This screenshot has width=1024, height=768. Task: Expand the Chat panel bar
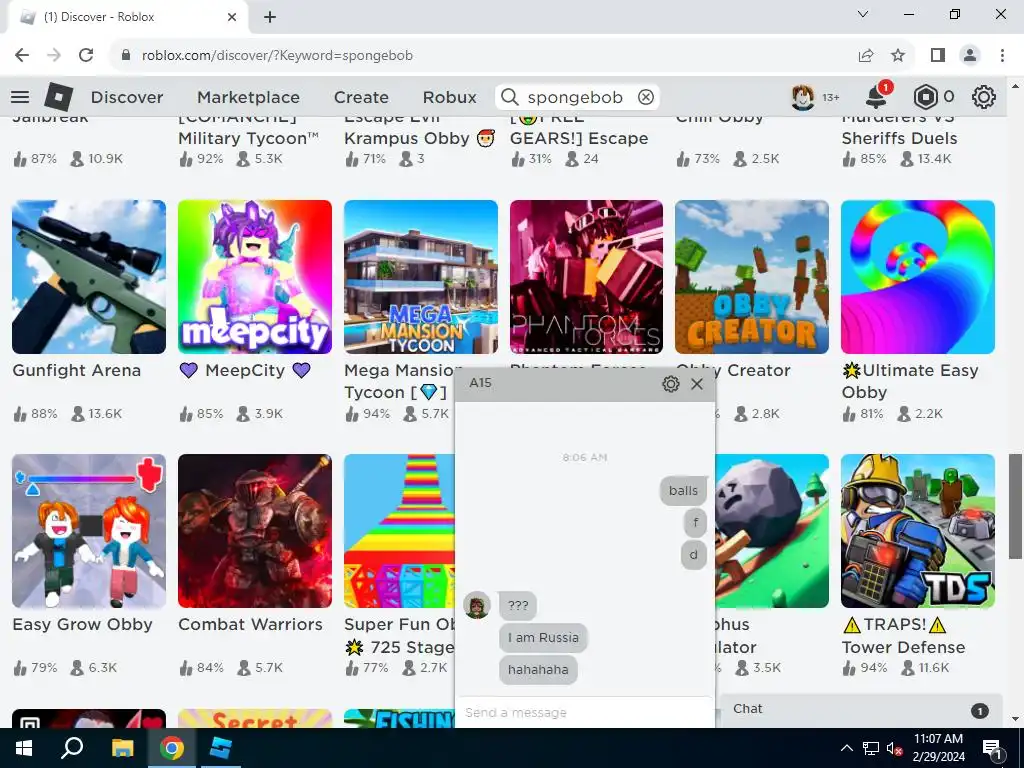(860, 710)
